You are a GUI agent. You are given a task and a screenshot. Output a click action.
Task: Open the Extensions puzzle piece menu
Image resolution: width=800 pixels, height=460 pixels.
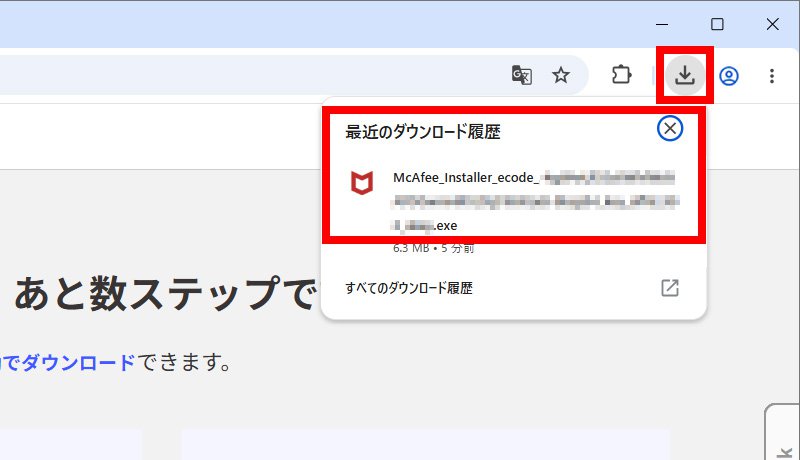point(621,75)
